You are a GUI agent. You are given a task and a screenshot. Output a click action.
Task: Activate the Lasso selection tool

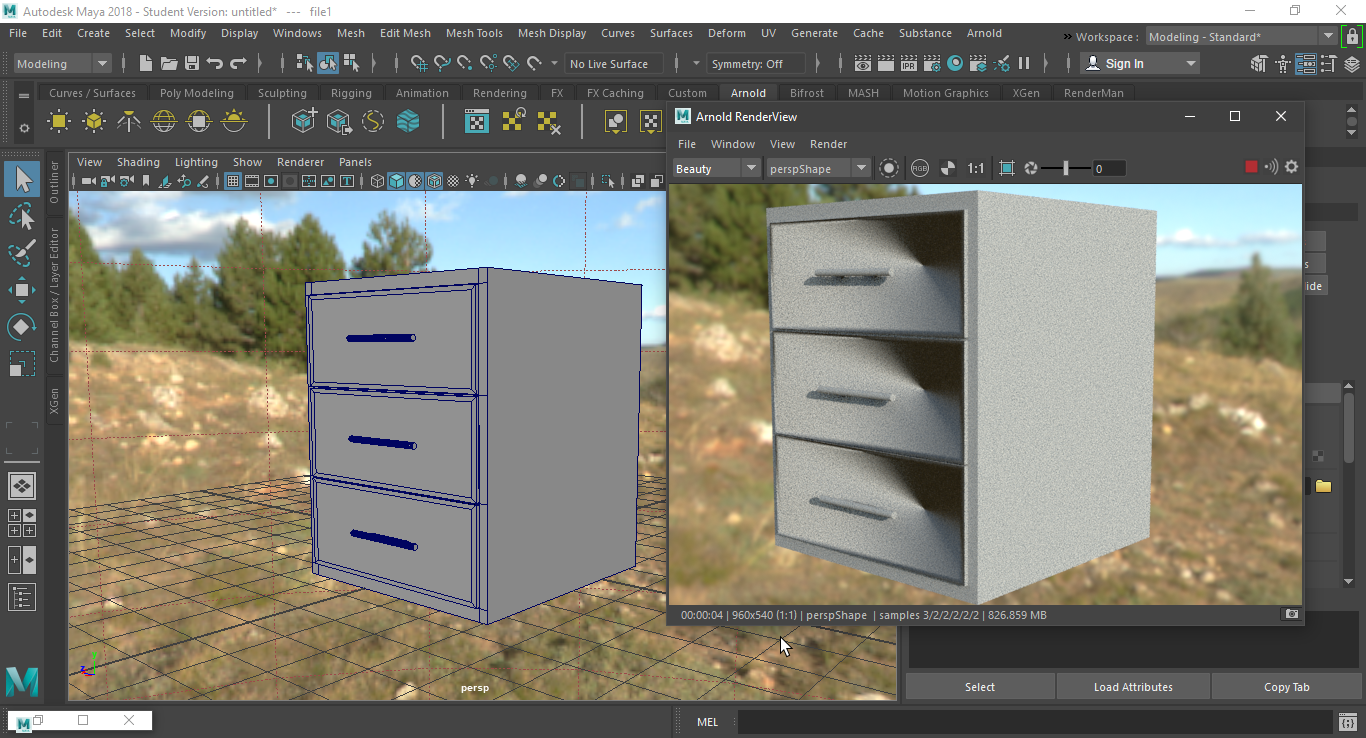(22, 216)
